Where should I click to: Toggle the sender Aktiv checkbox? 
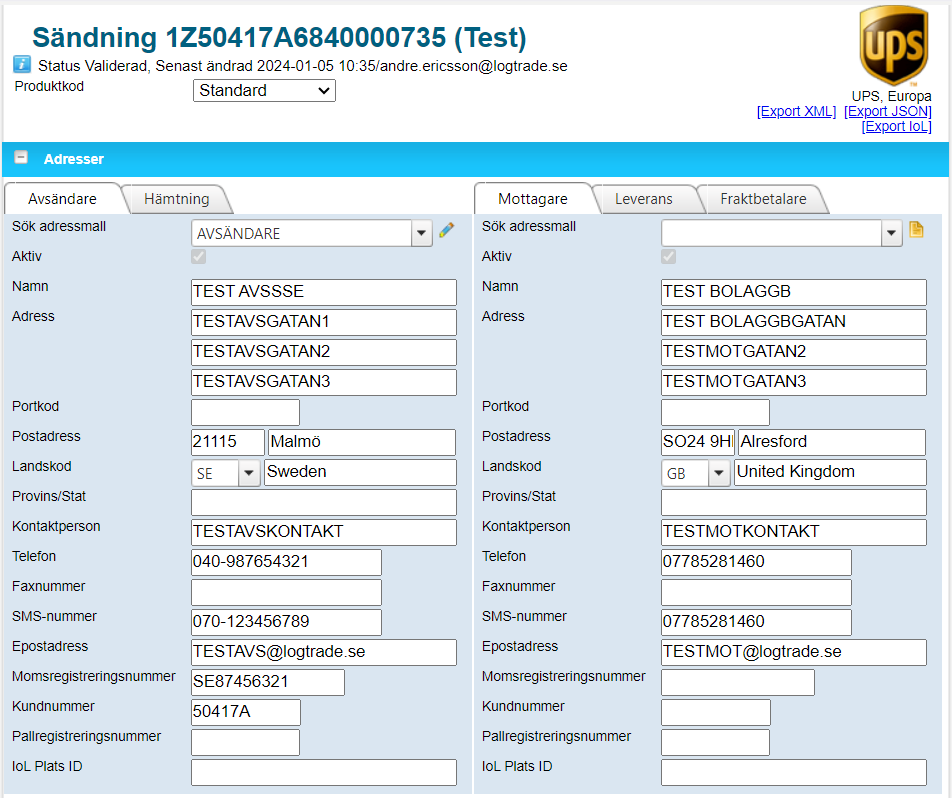pyautogui.click(x=199, y=257)
